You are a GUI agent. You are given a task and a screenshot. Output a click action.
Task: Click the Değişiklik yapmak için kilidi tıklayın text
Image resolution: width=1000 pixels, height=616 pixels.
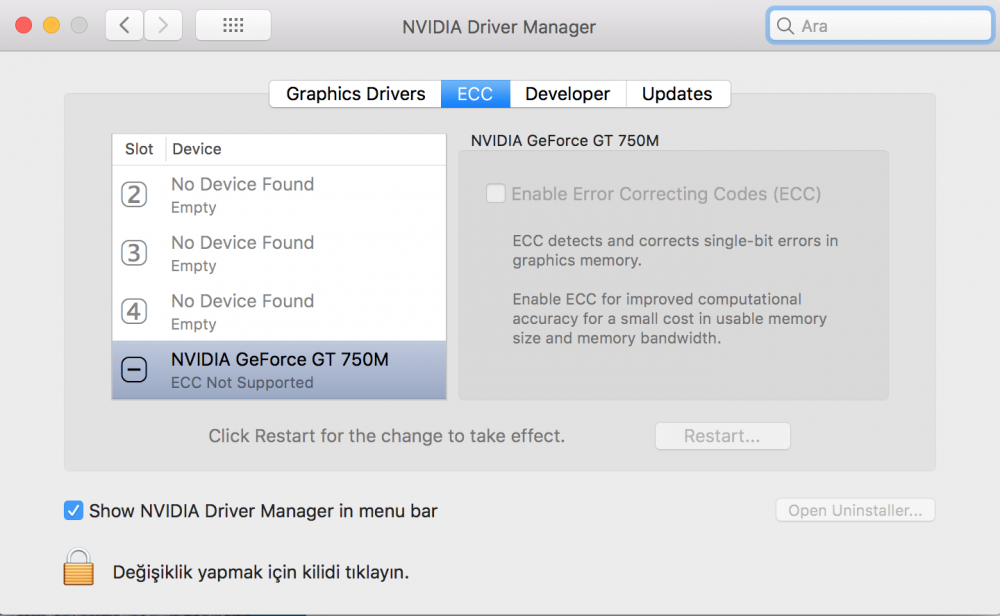tap(261, 572)
